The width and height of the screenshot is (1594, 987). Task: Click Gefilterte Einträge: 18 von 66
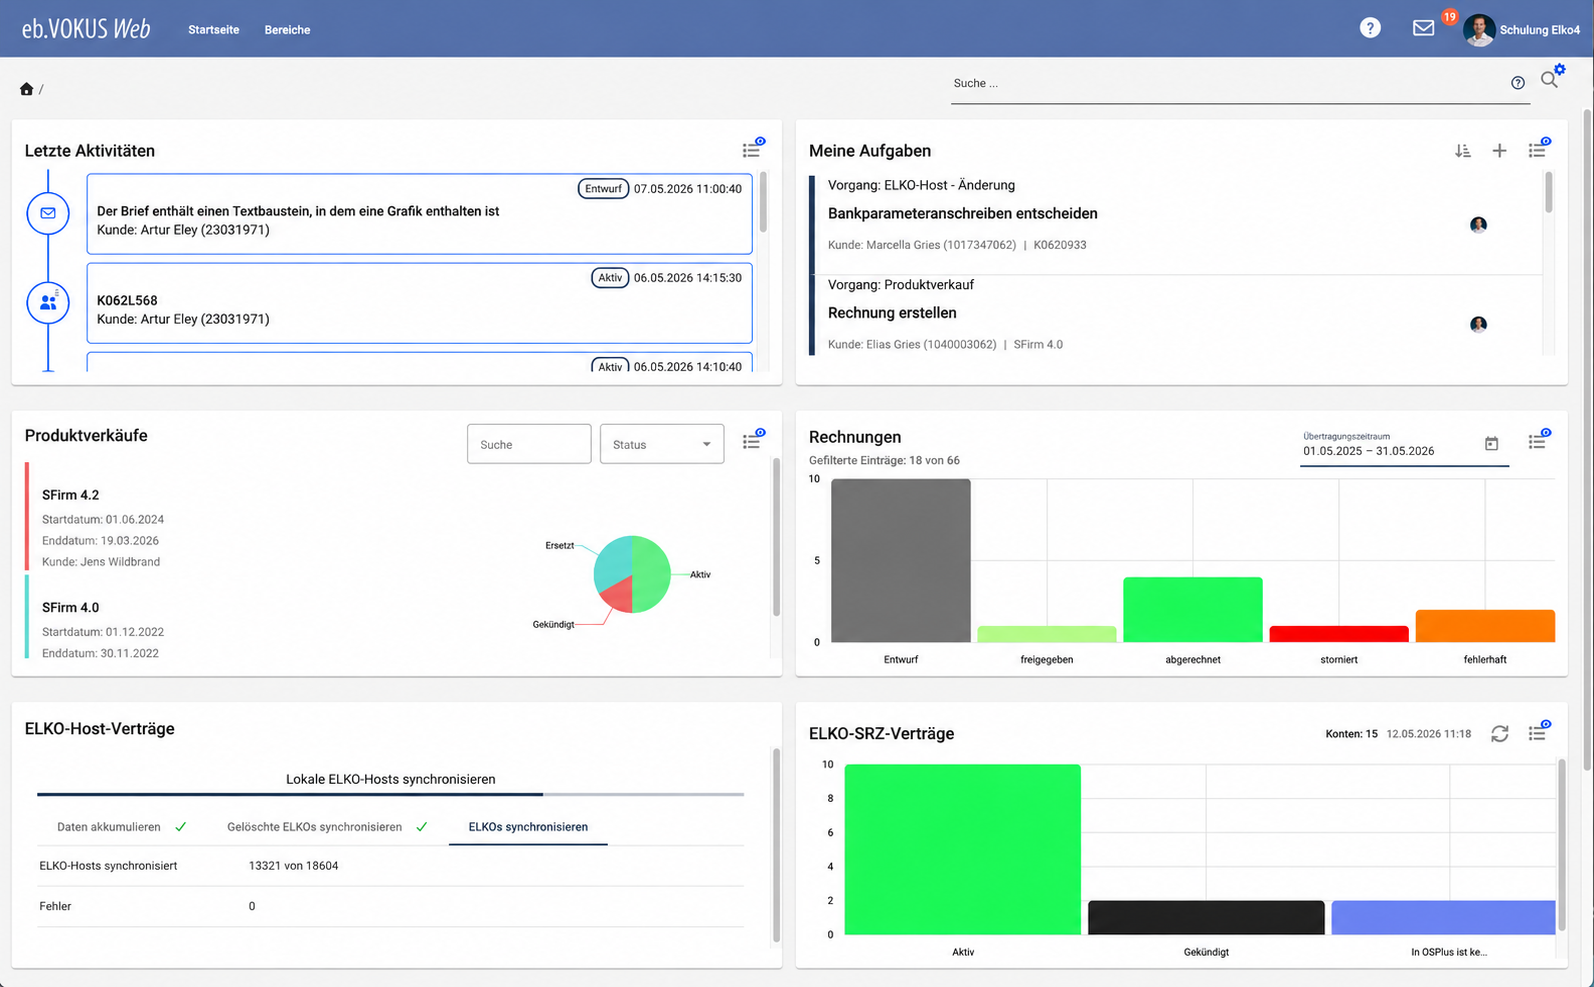click(x=884, y=460)
